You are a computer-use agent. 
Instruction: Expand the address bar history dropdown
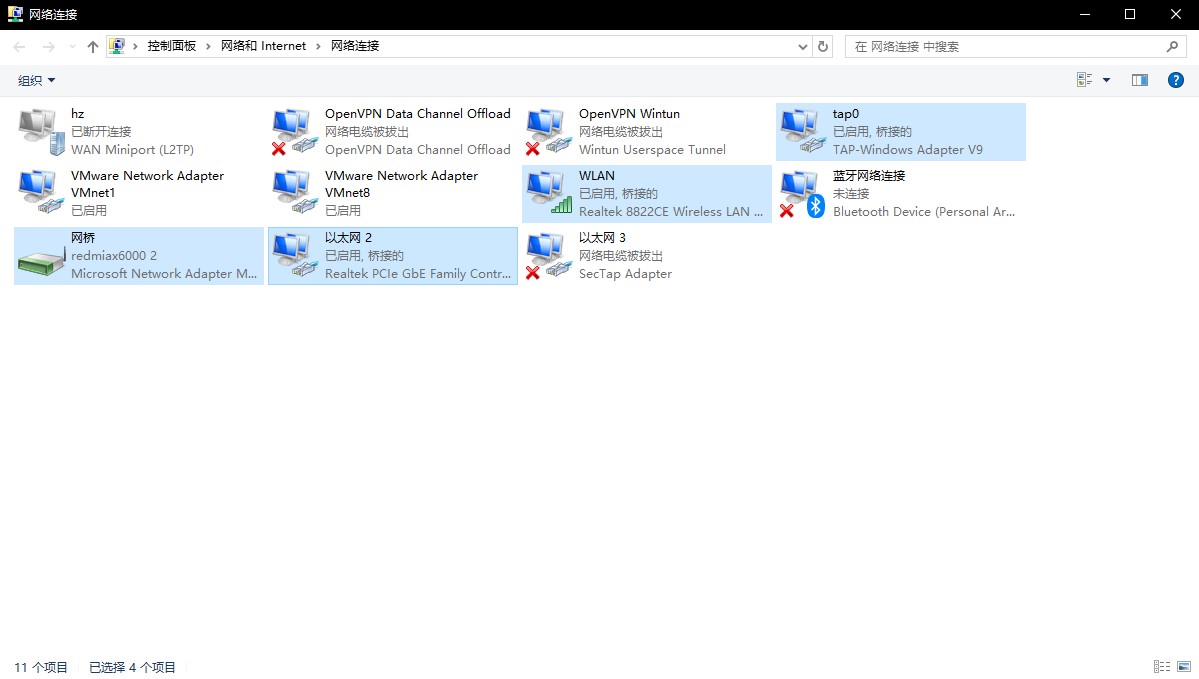coord(803,46)
